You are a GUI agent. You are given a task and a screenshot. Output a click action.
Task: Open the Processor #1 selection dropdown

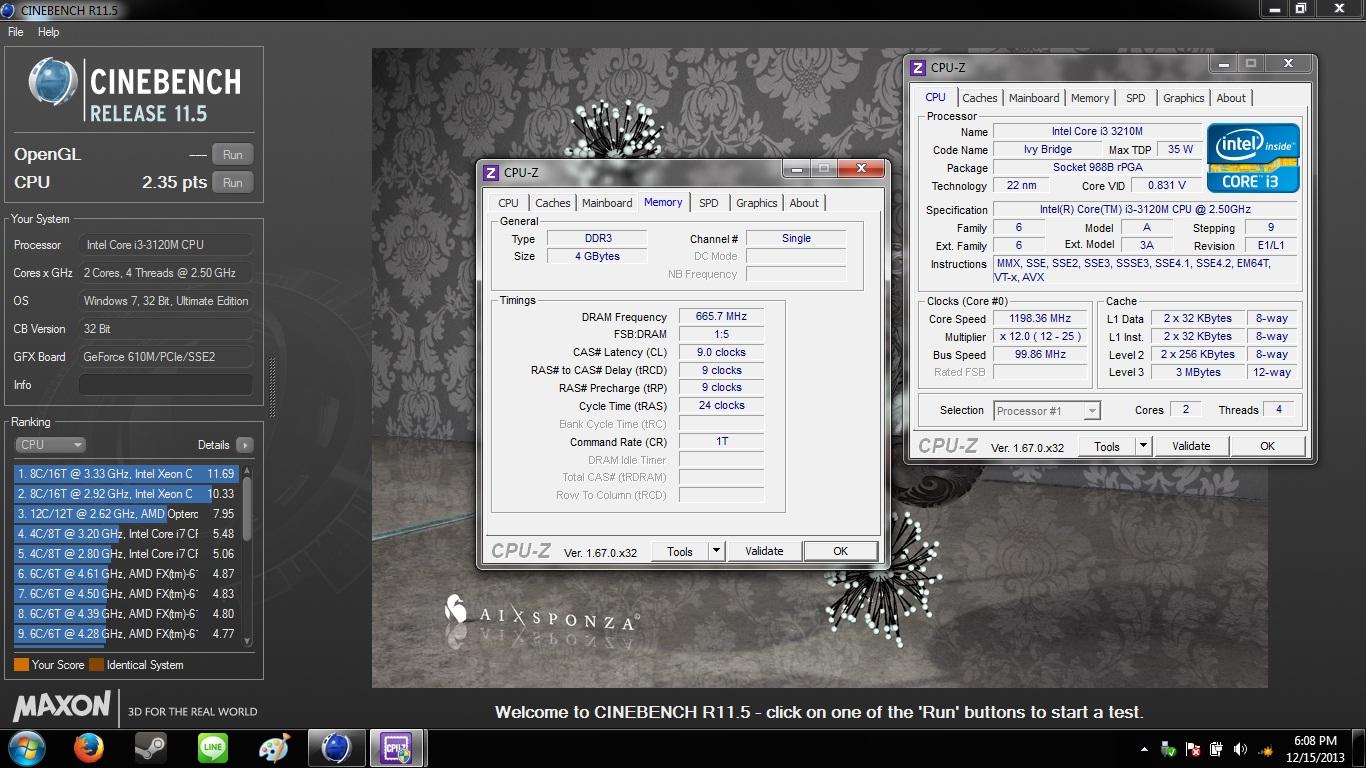(x=1047, y=411)
